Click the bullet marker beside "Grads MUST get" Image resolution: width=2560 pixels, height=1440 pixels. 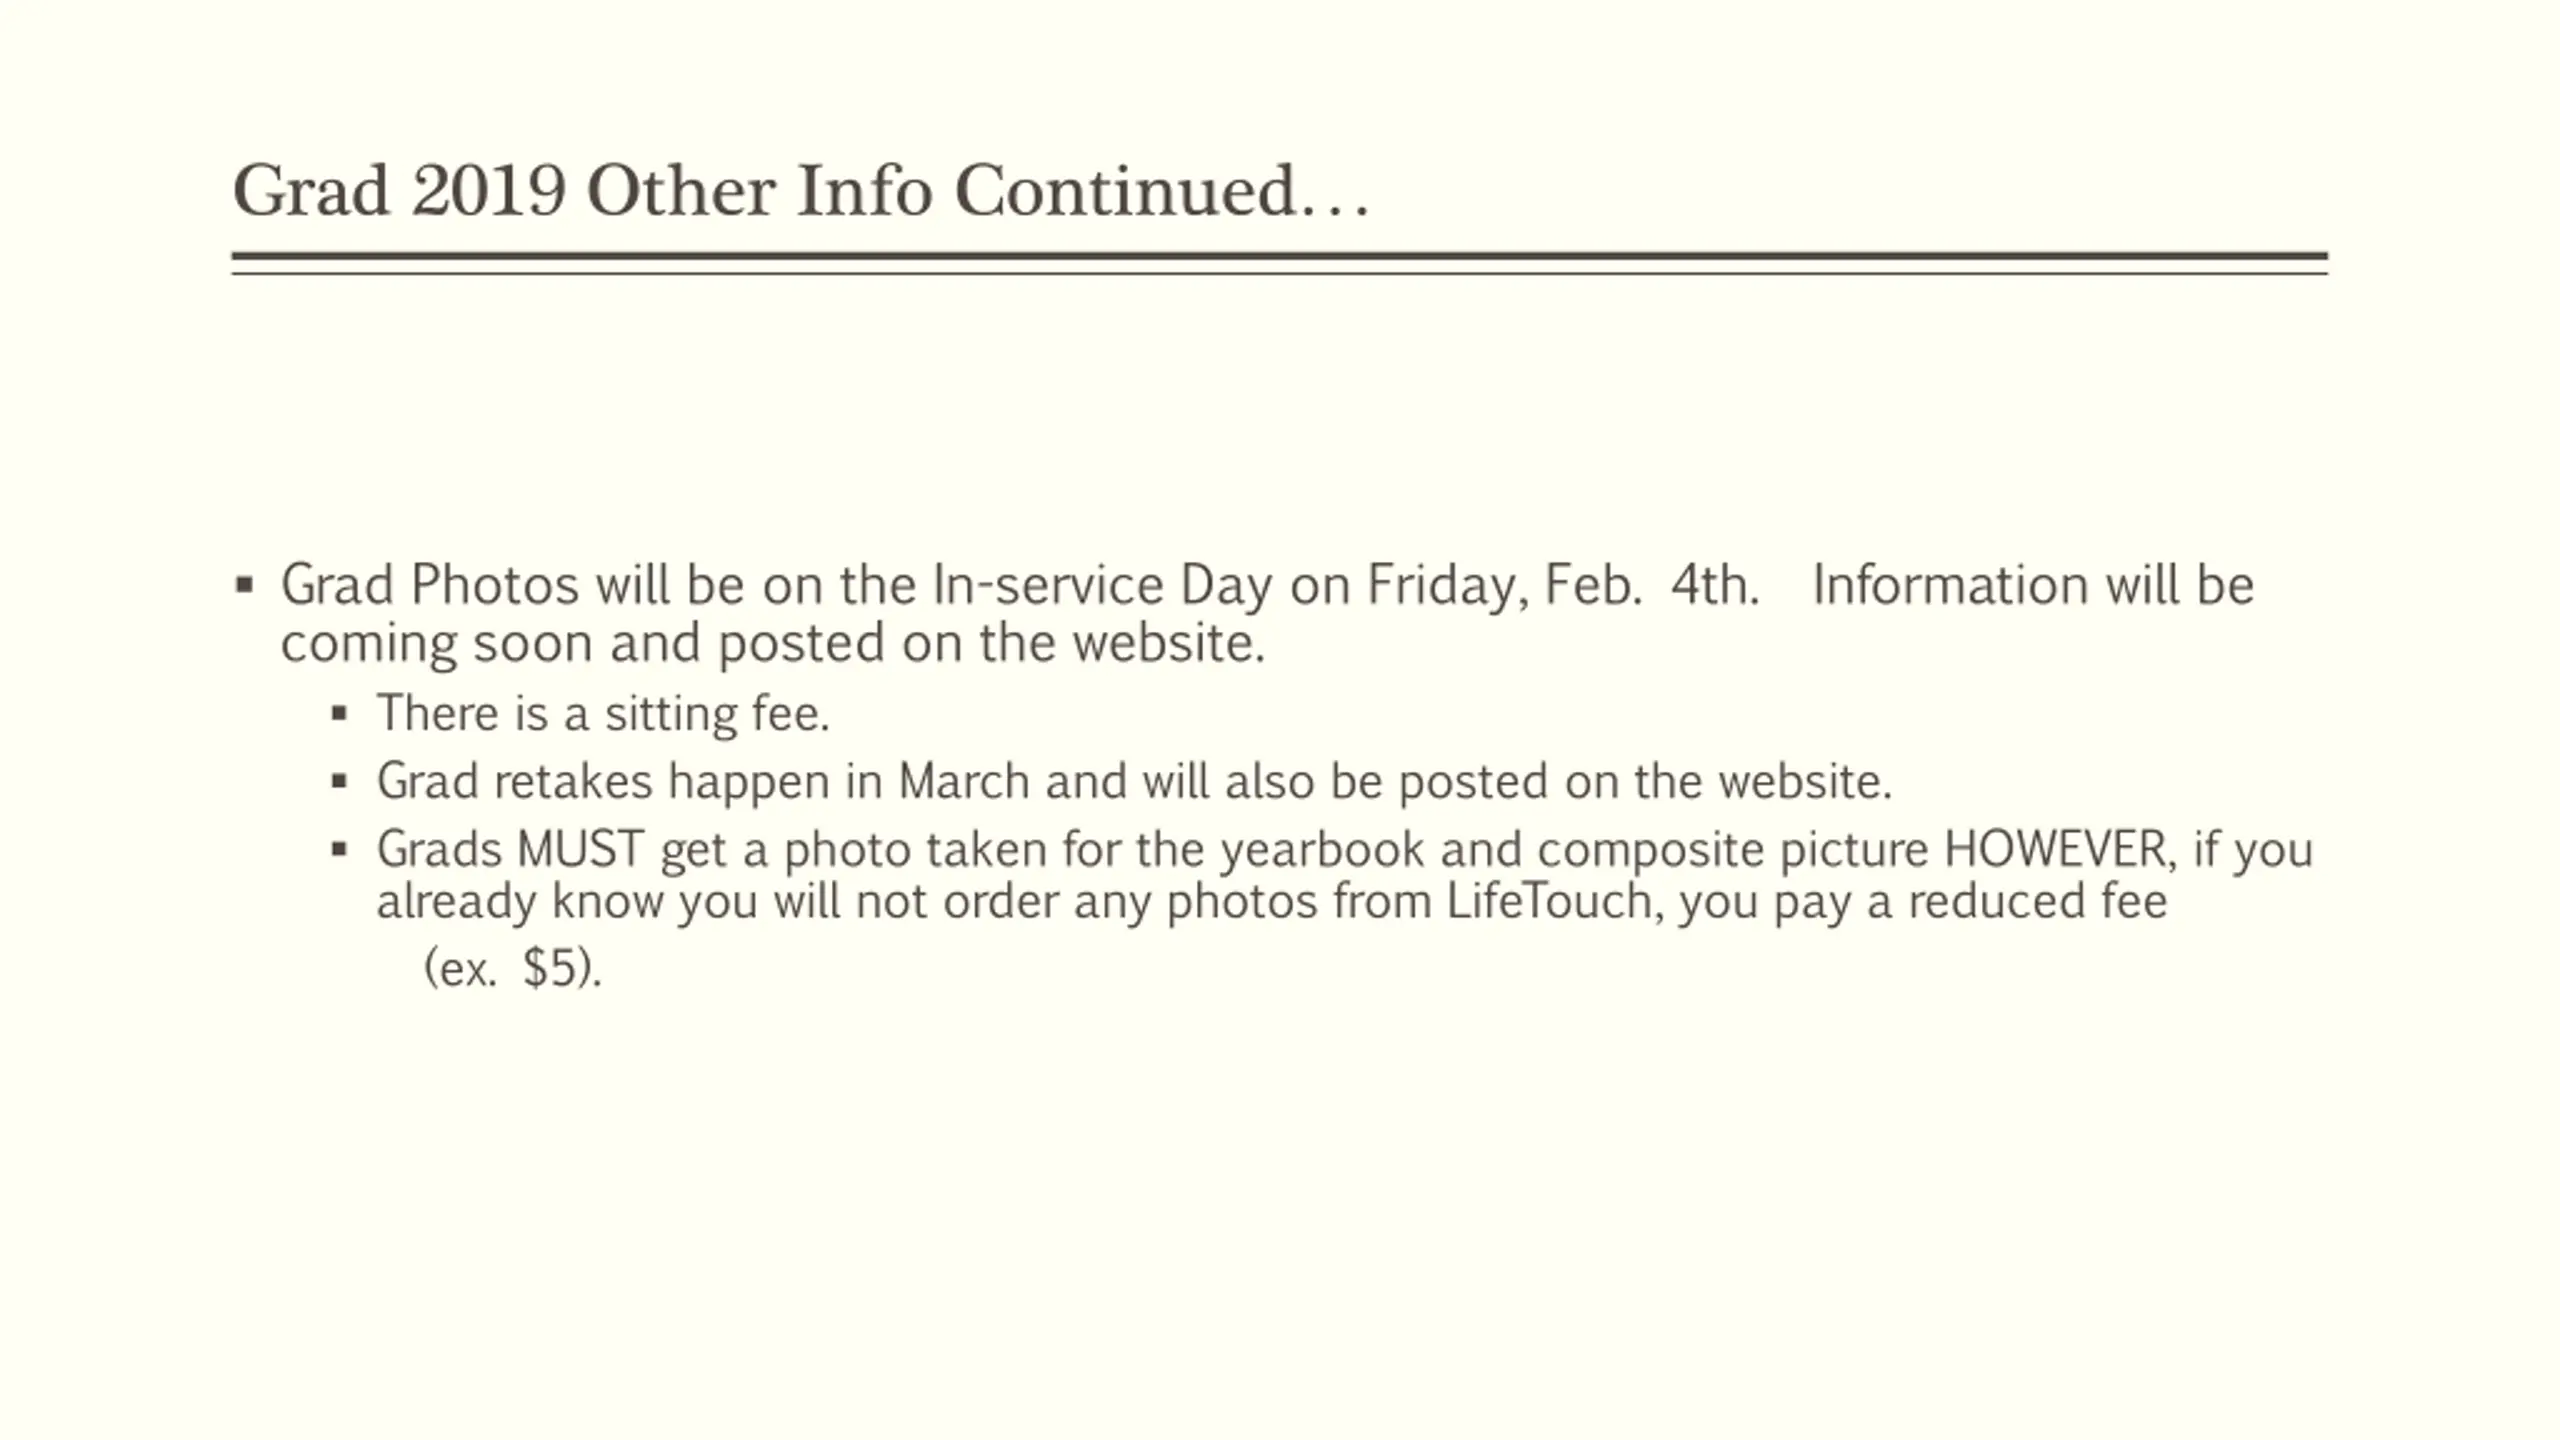pyautogui.click(x=339, y=850)
